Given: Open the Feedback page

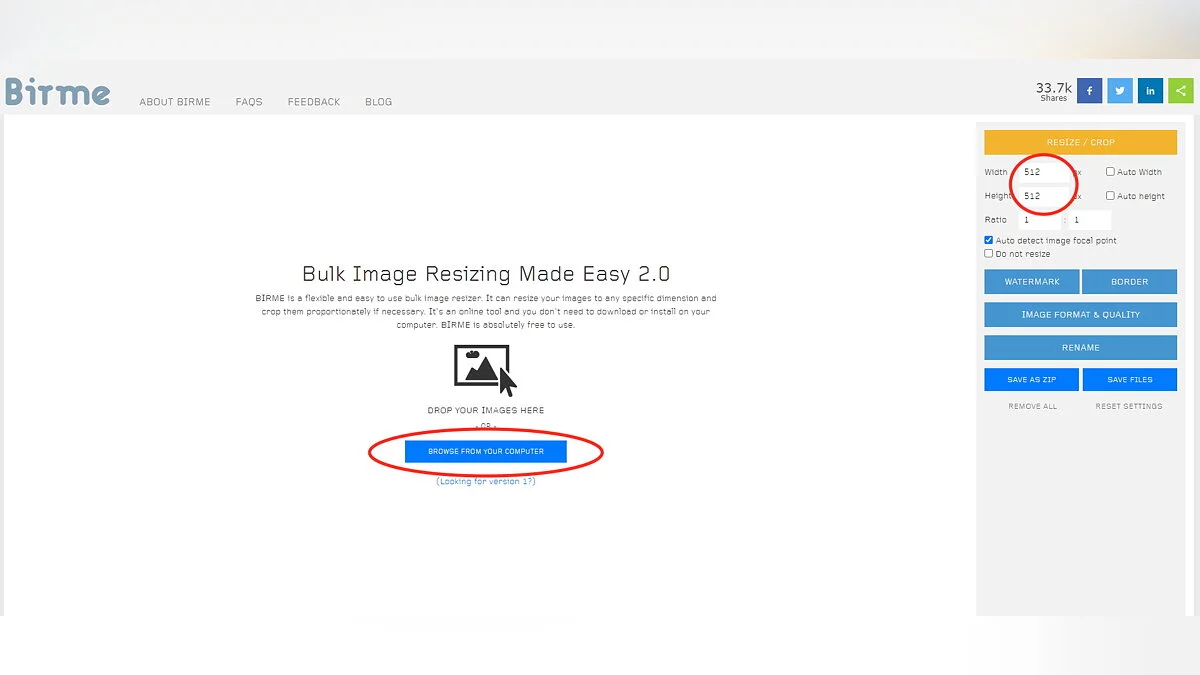Looking at the screenshot, I should [314, 102].
